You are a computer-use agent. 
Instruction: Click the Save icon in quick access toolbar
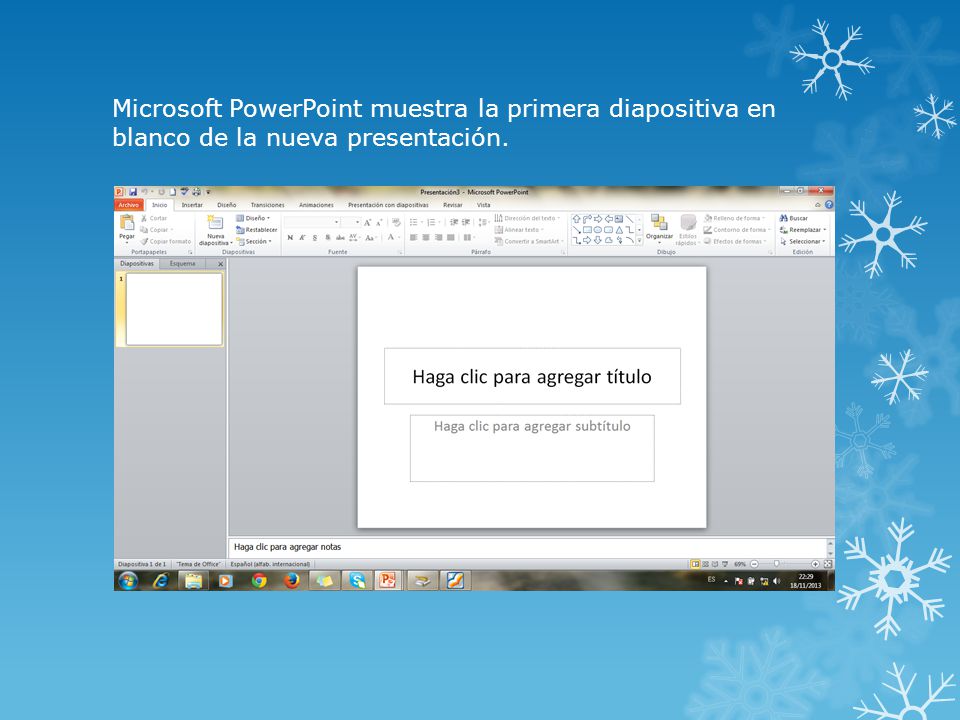(132, 192)
